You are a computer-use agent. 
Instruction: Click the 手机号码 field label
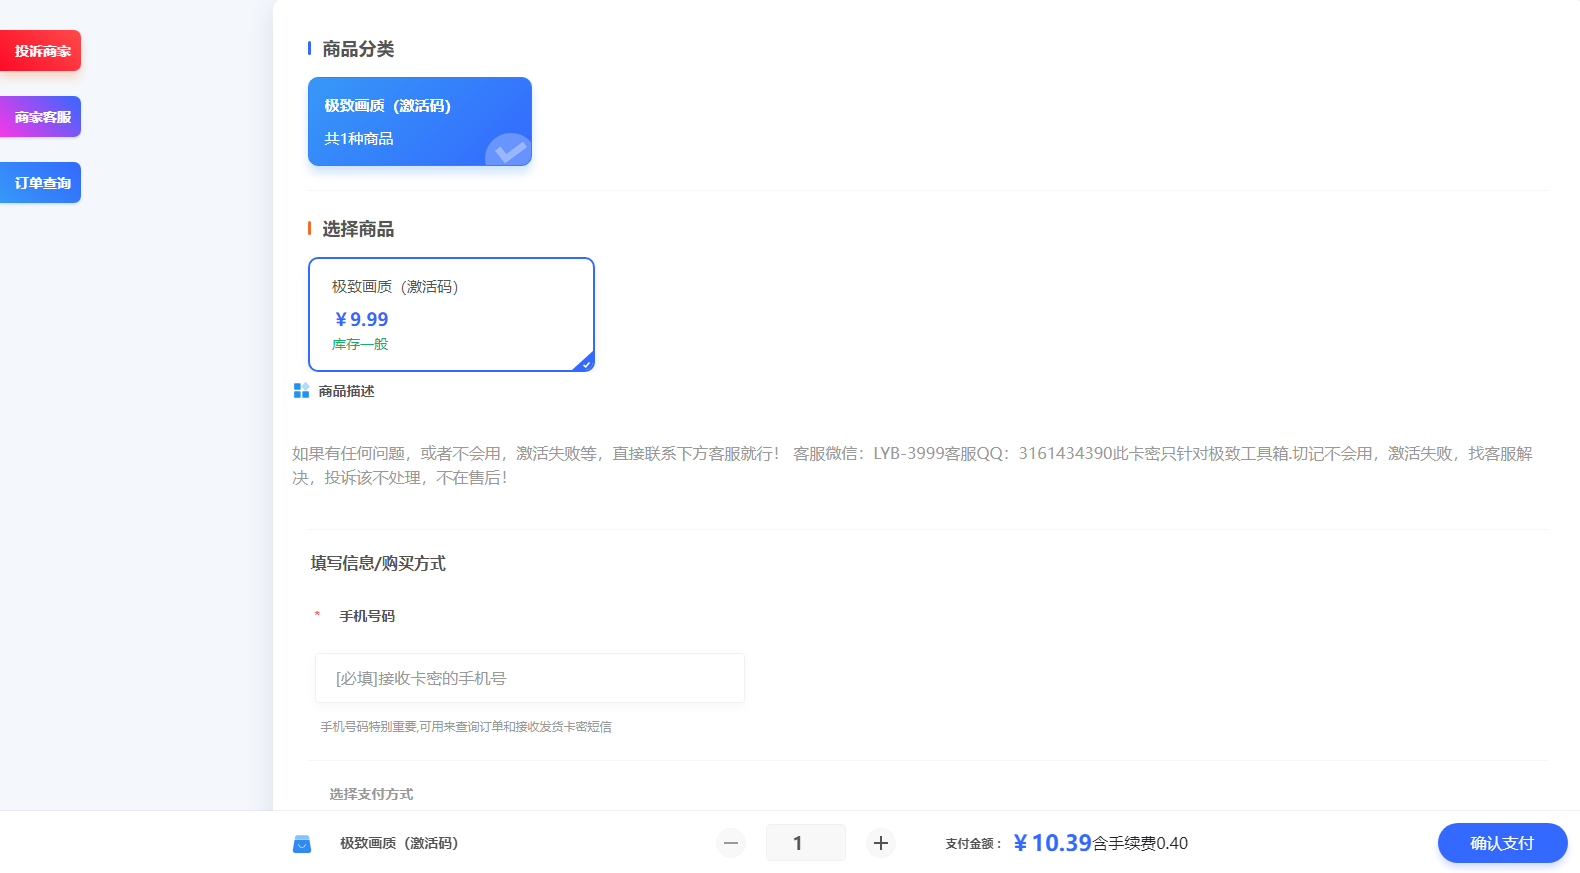pos(367,616)
